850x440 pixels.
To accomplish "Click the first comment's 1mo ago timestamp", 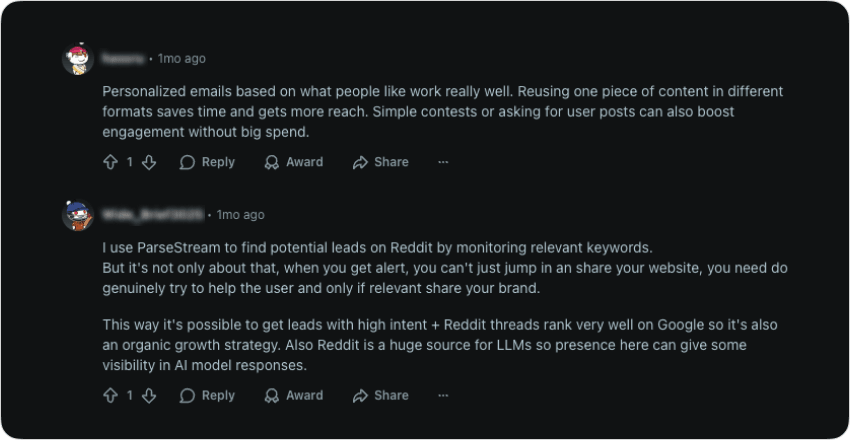I will tap(181, 59).
